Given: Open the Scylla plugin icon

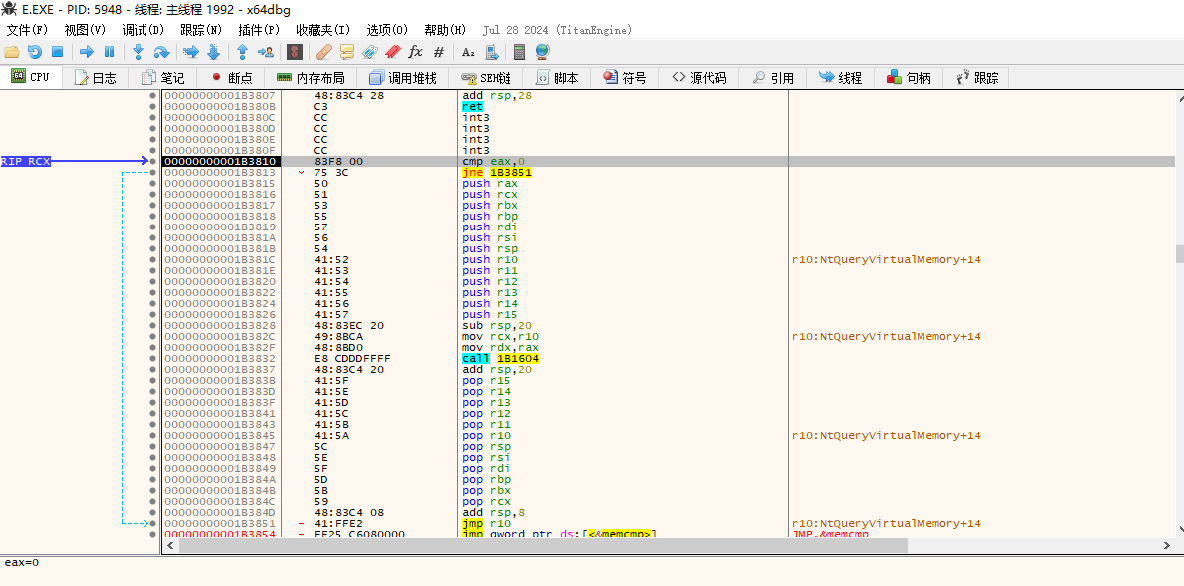Looking at the screenshot, I should pos(295,52).
